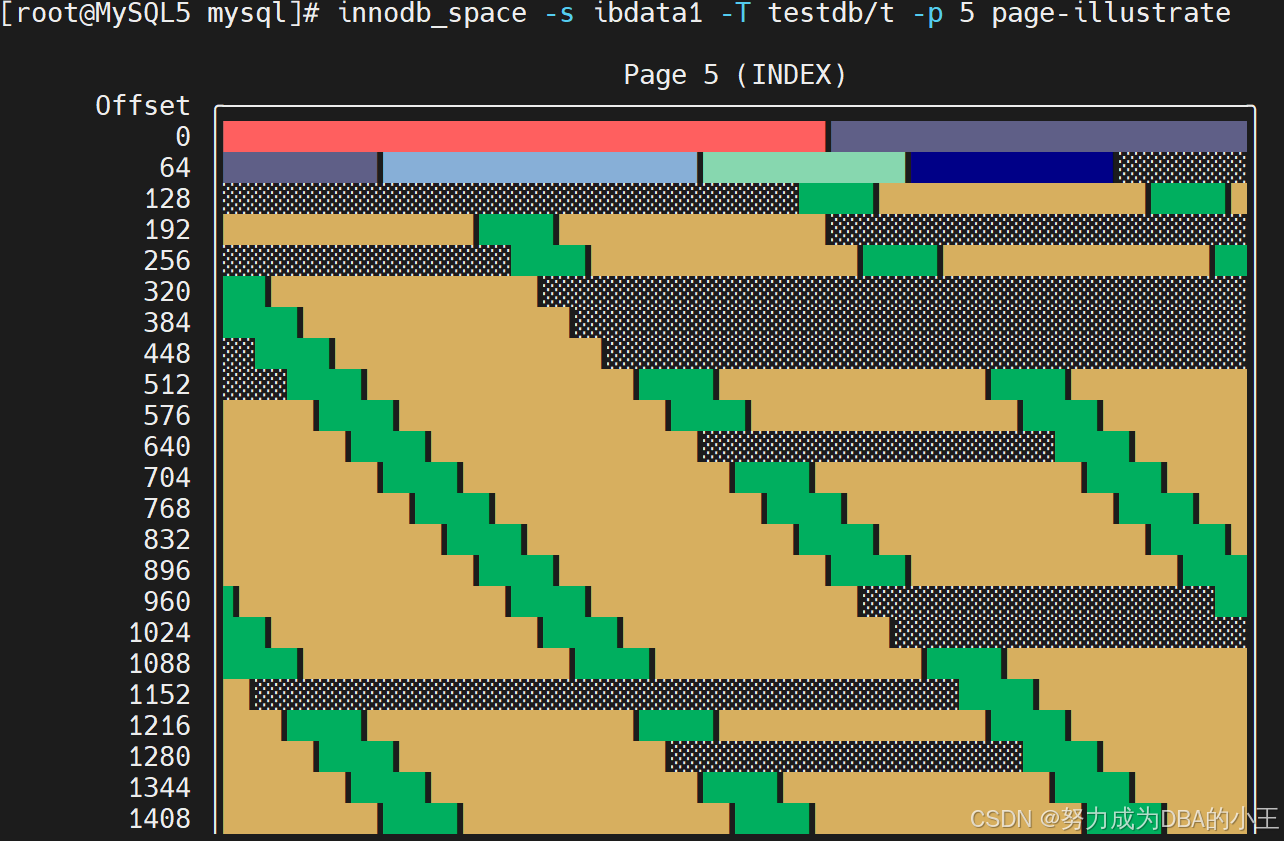Click the offset label 960

click(x=167, y=602)
